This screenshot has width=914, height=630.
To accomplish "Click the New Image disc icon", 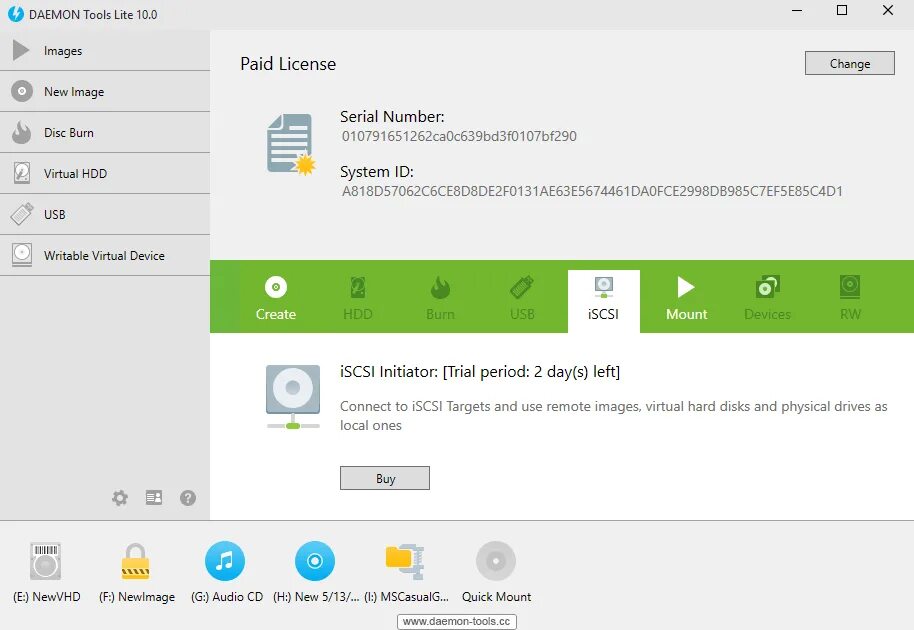I will pos(22,91).
